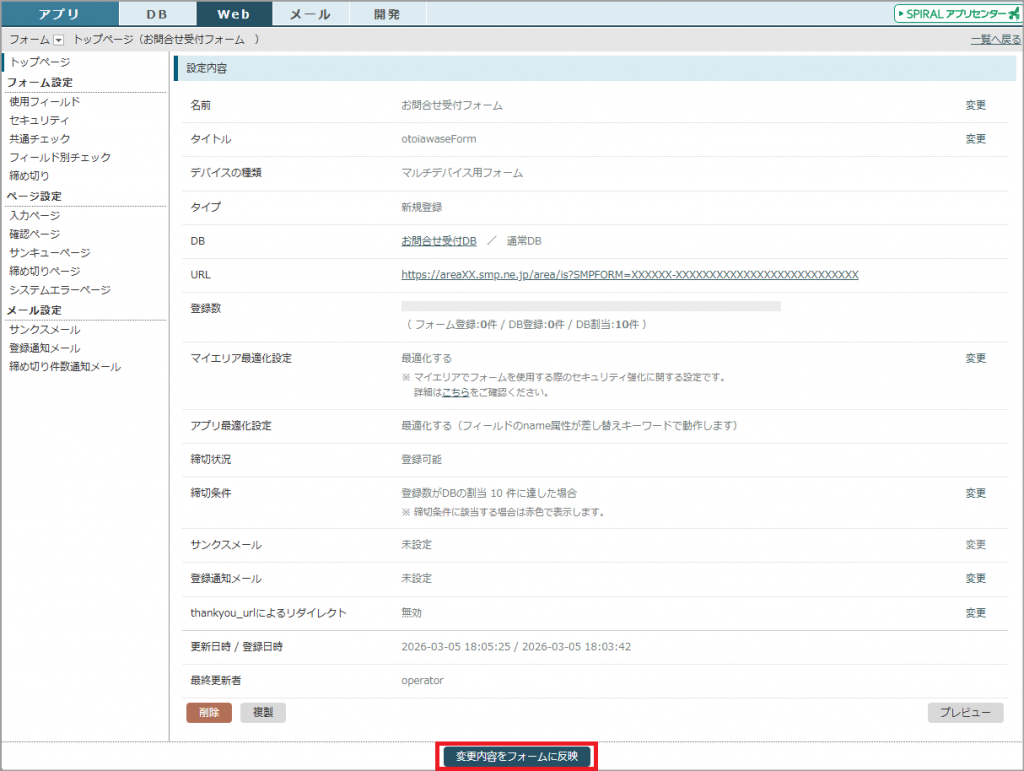Expand the フォーム dropdown arrow
Image resolution: width=1024 pixels, height=771 pixels.
(x=58, y=40)
